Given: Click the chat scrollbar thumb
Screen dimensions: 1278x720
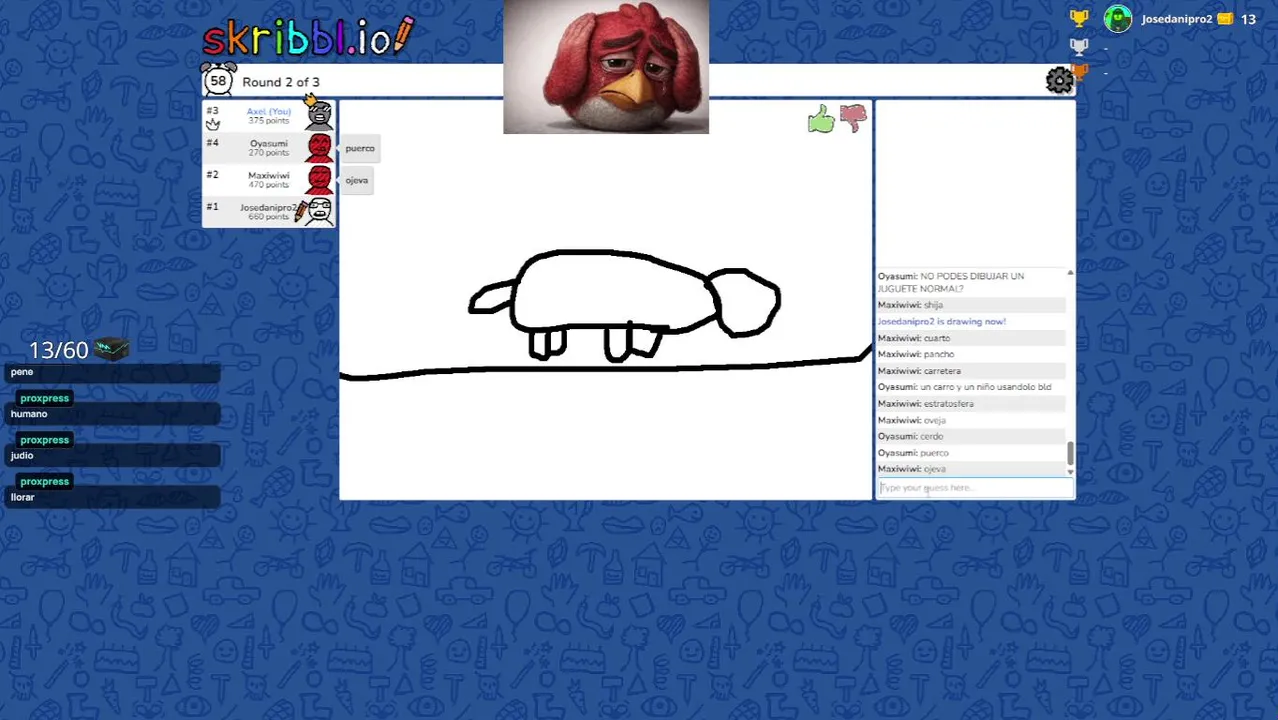Looking at the screenshot, I should tap(1070, 453).
